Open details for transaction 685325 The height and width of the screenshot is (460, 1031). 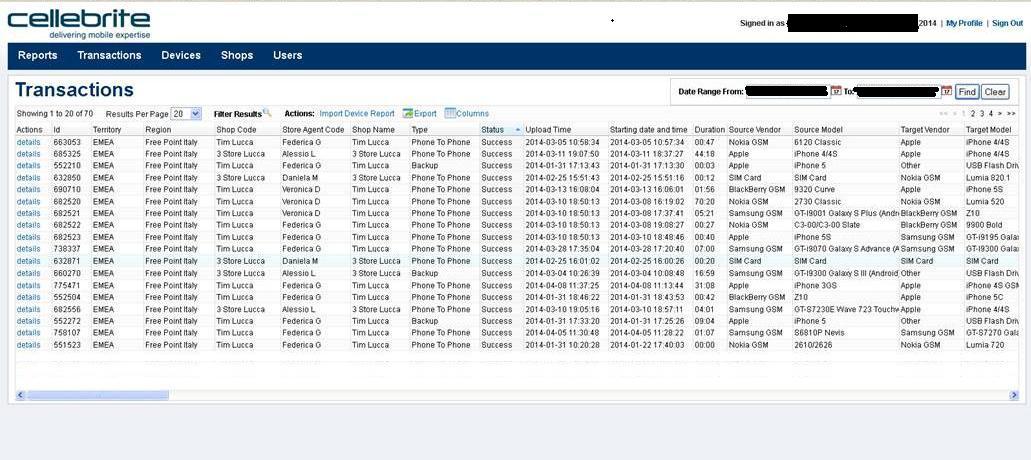[28, 154]
